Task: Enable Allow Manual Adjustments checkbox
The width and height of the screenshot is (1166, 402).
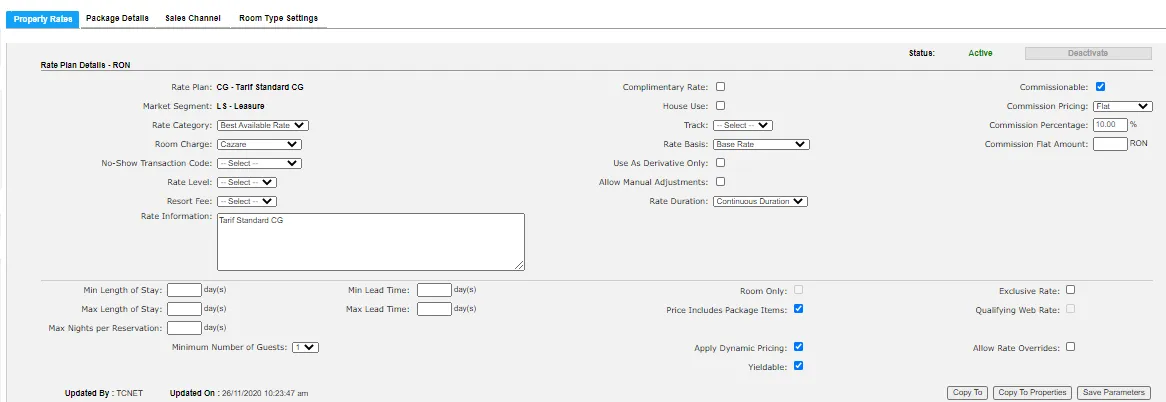Action: tap(720, 181)
